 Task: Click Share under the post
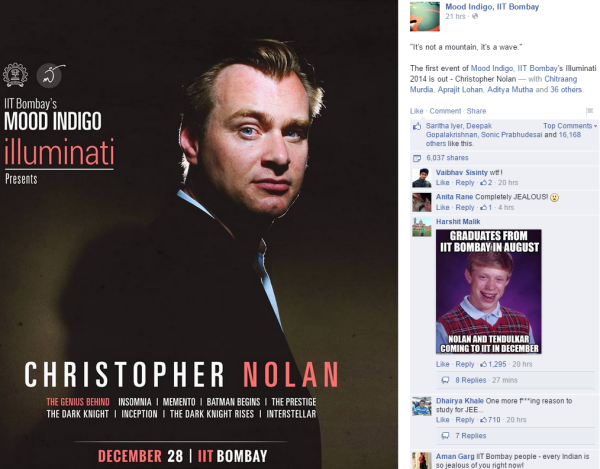coord(476,111)
